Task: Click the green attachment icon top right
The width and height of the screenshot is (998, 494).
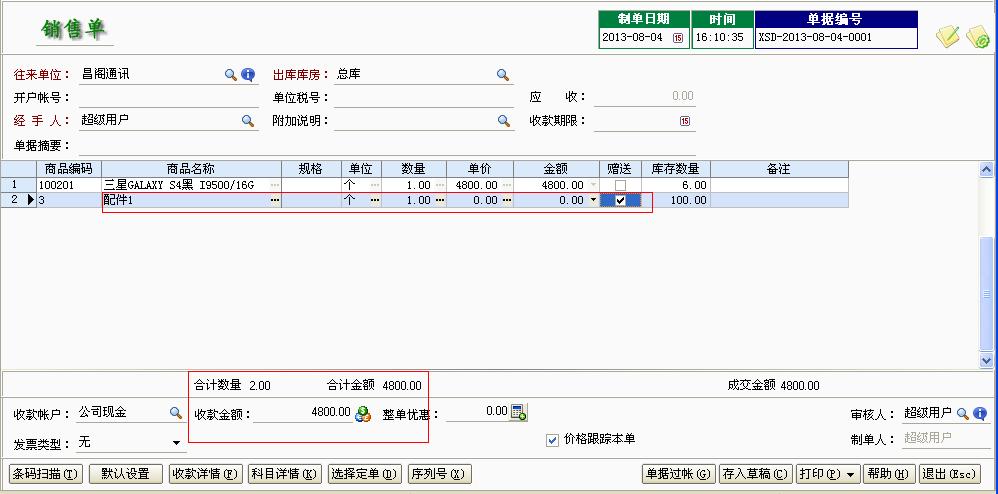Action: tap(978, 36)
